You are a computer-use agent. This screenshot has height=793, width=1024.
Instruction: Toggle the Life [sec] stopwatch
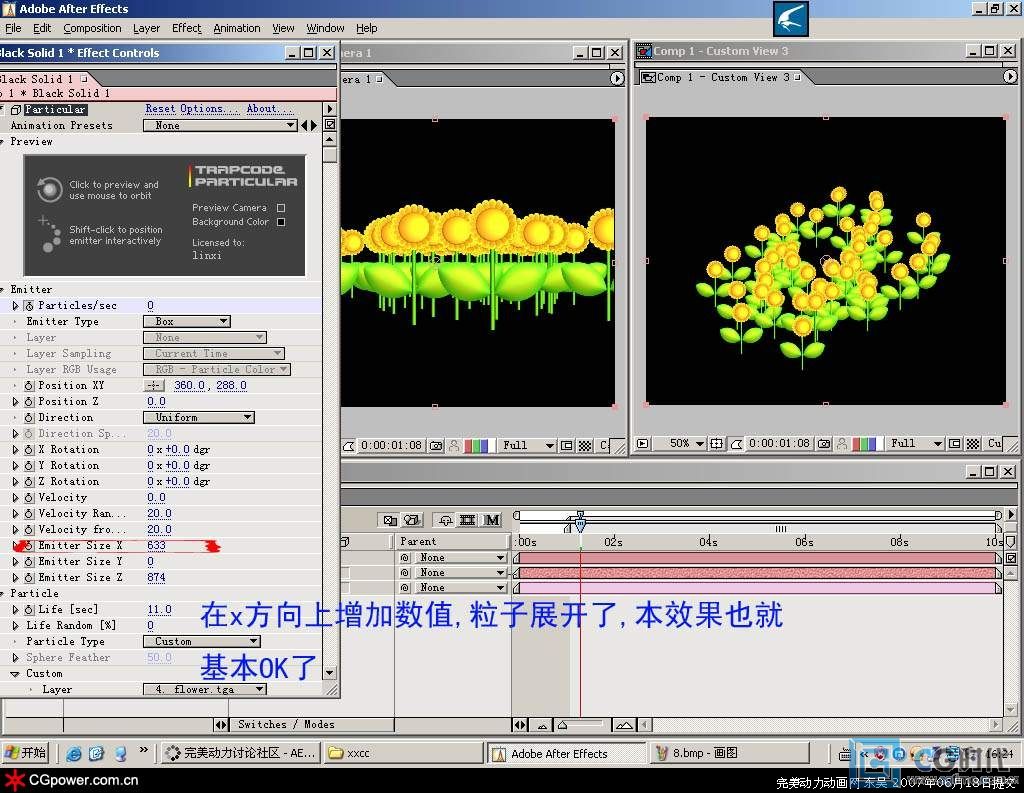(29, 610)
